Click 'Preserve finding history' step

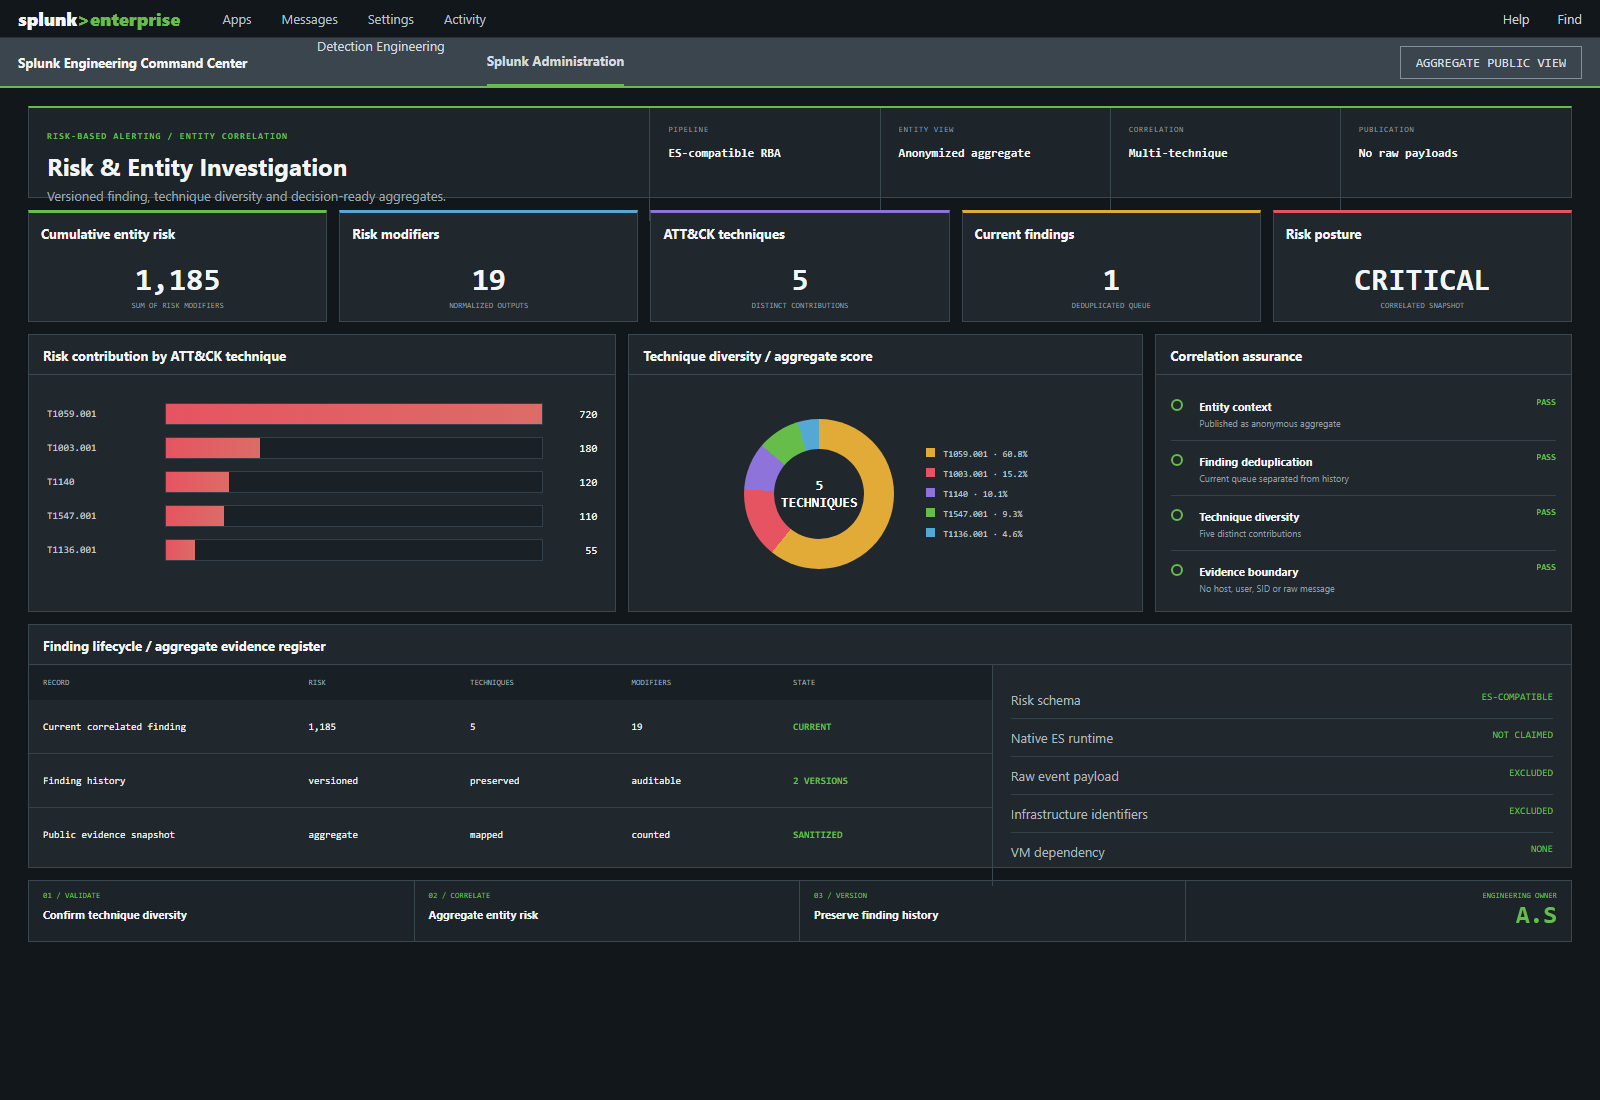point(876,915)
